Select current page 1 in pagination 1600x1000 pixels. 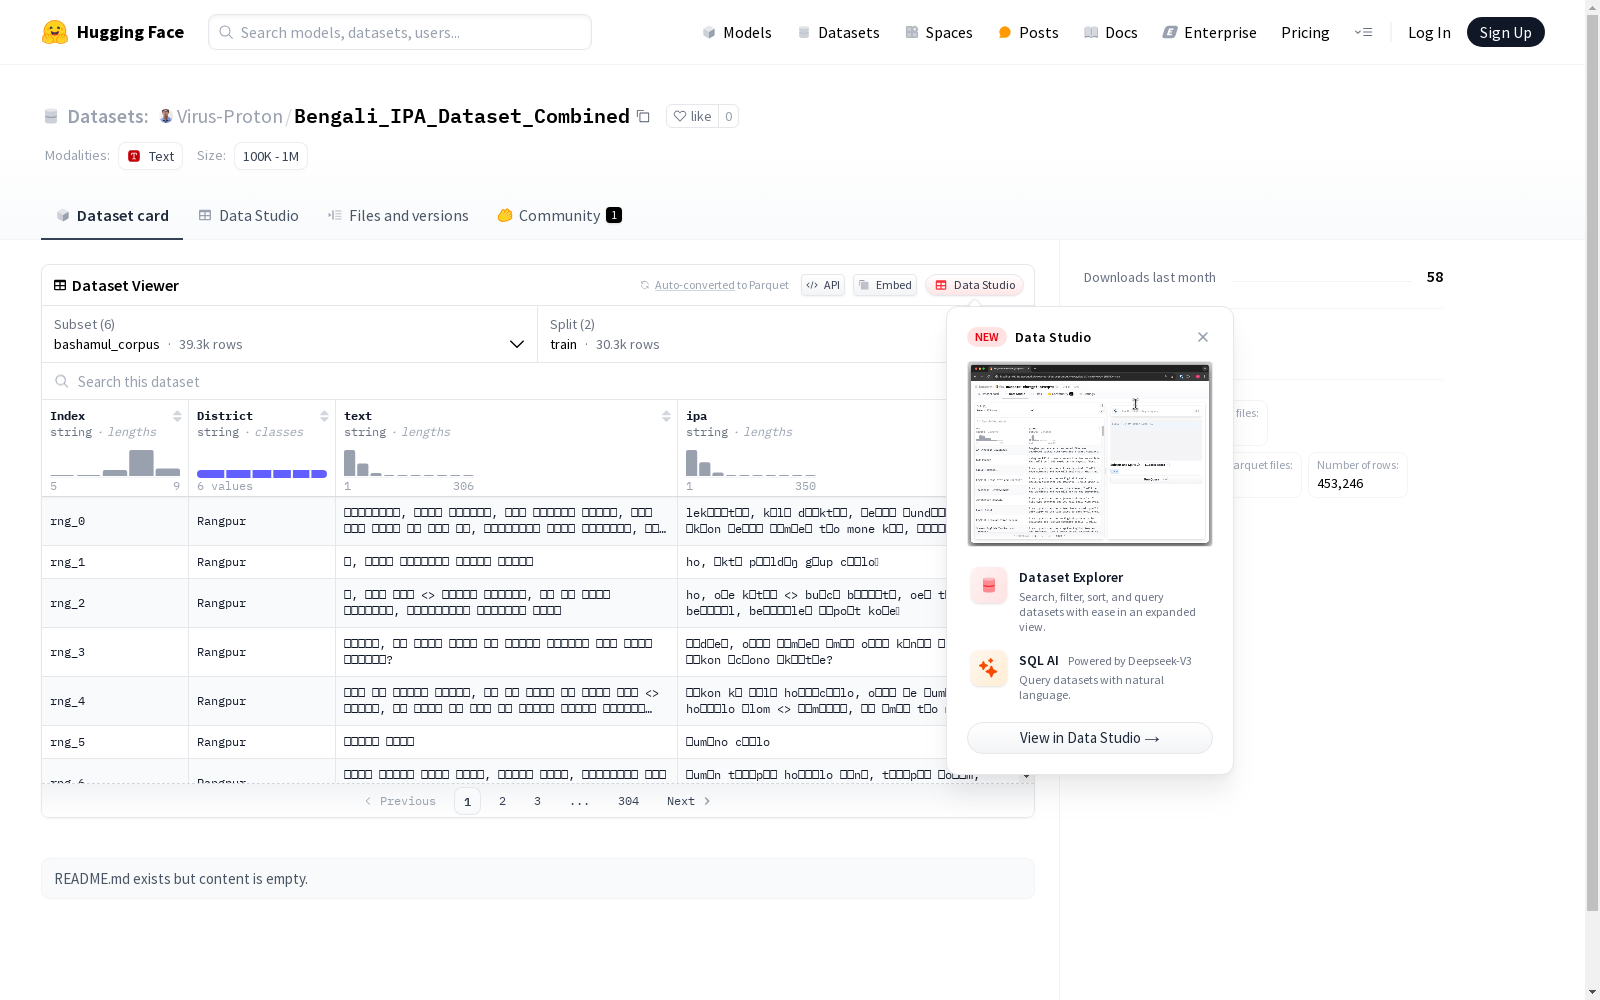(467, 801)
